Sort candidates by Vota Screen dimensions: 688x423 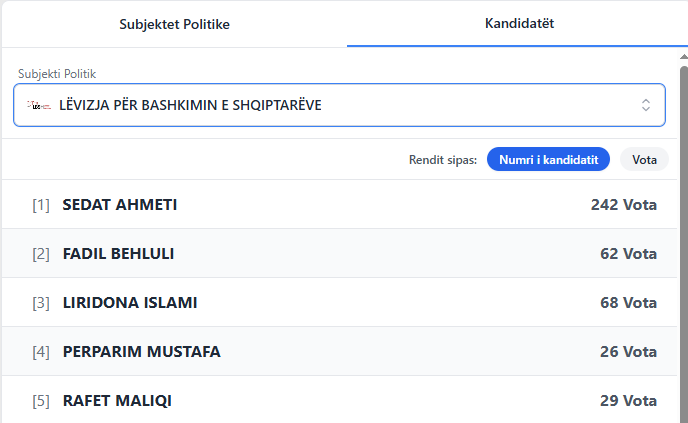(644, 159)
